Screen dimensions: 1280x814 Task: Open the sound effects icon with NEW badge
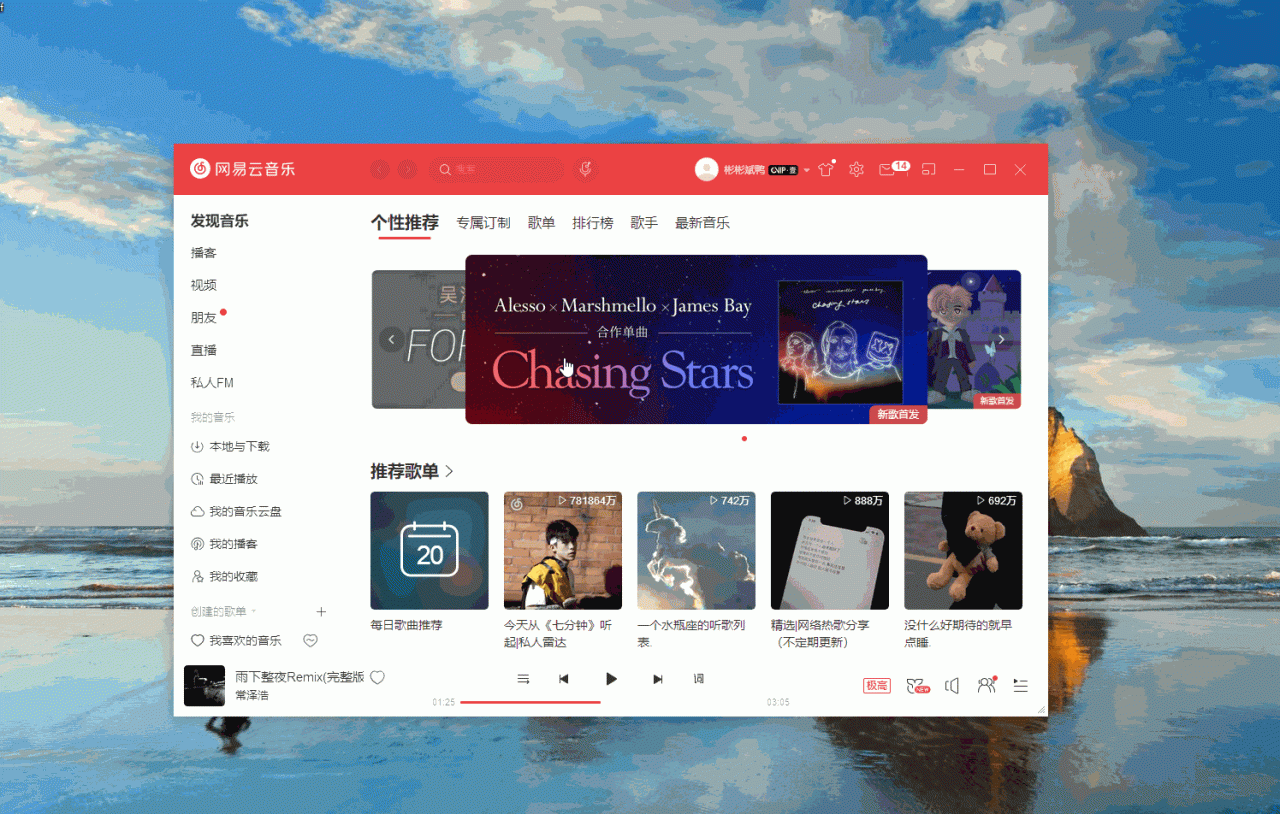pyautogui.click(x=916, y=685)
